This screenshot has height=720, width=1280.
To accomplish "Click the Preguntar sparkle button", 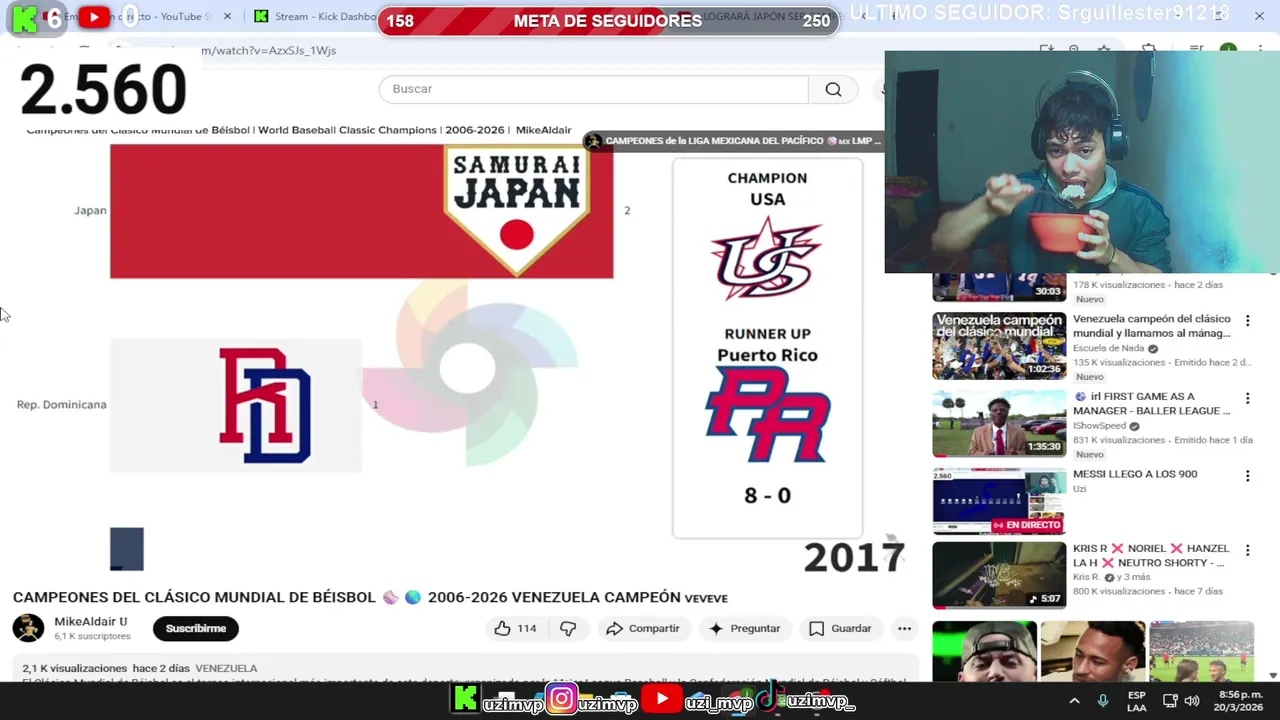I will [x=744, y=628].
